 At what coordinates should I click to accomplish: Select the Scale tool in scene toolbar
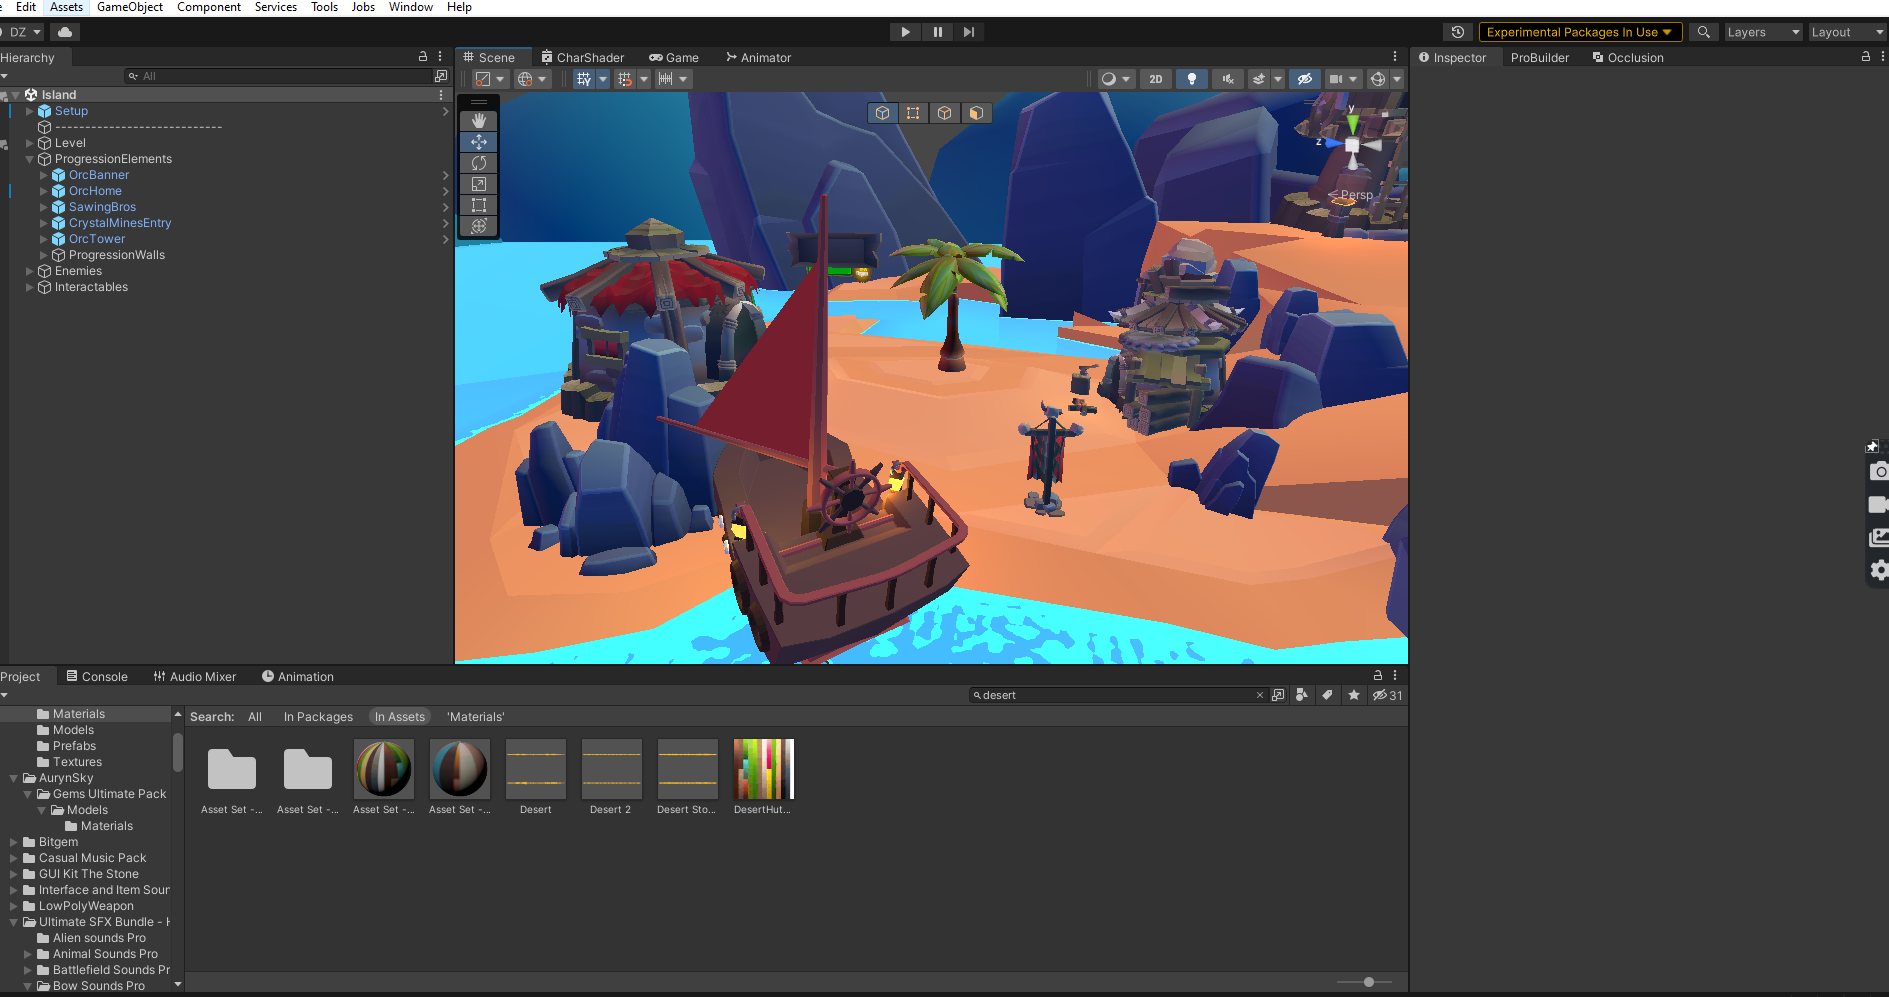pos(479,184)
